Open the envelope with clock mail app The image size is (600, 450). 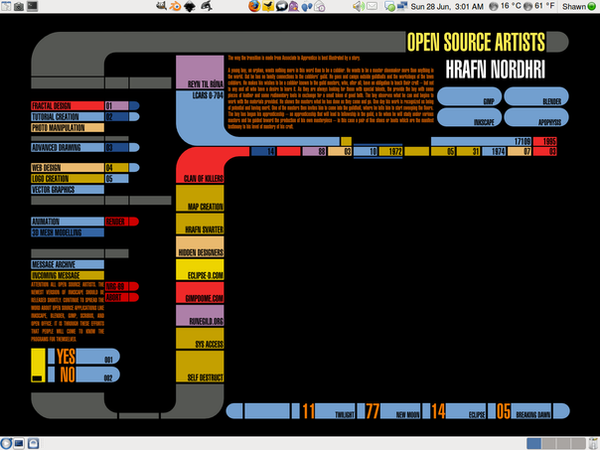click(320, 6)
